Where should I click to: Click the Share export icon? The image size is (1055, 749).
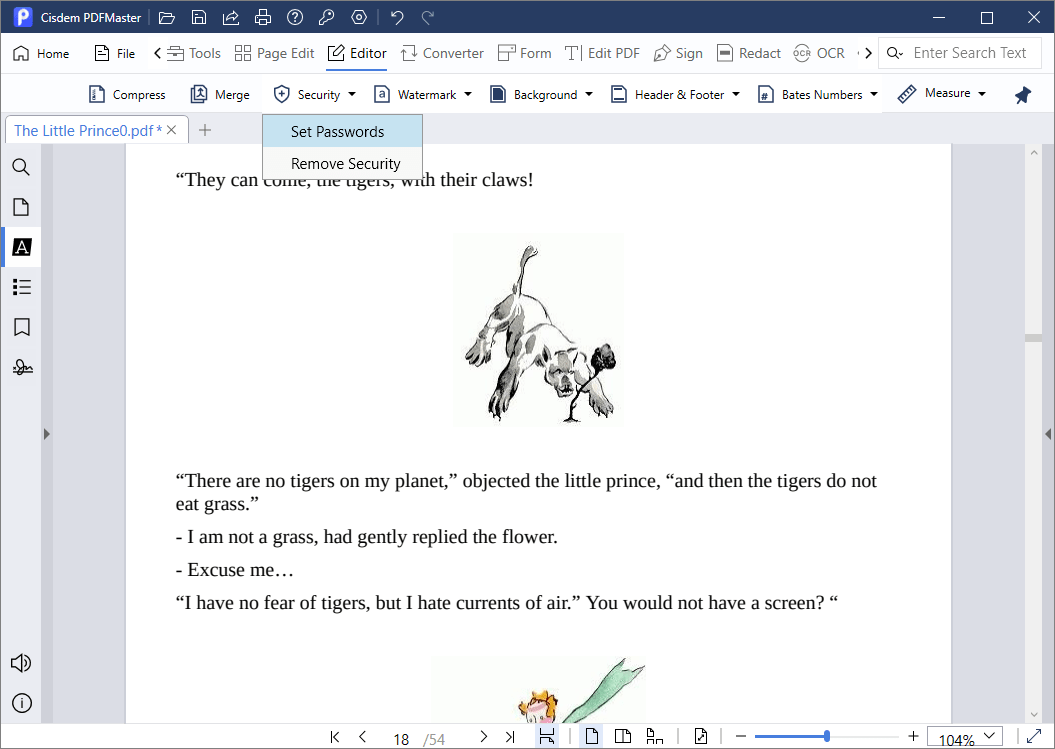[x=231, y=17]
